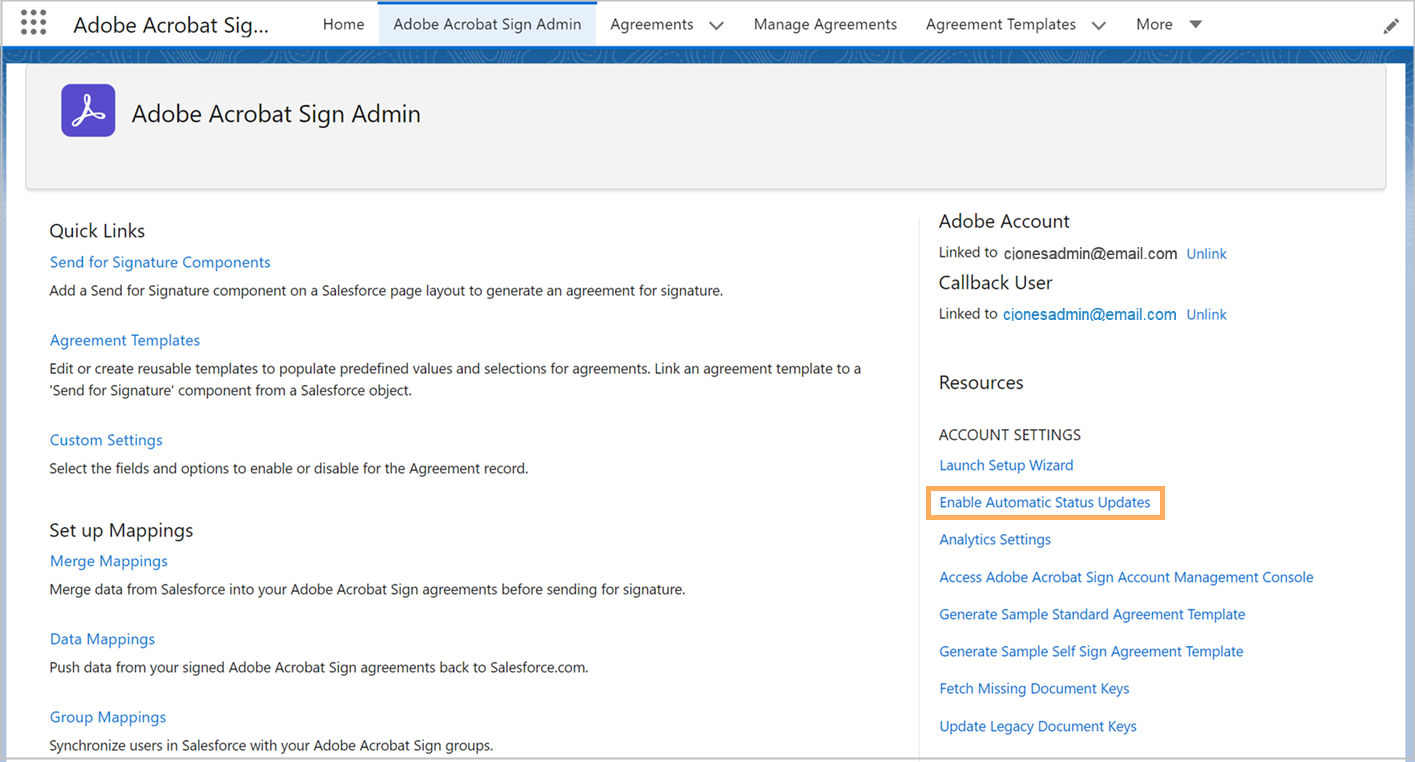Open Send for Signature Components link

coord(160,262)
